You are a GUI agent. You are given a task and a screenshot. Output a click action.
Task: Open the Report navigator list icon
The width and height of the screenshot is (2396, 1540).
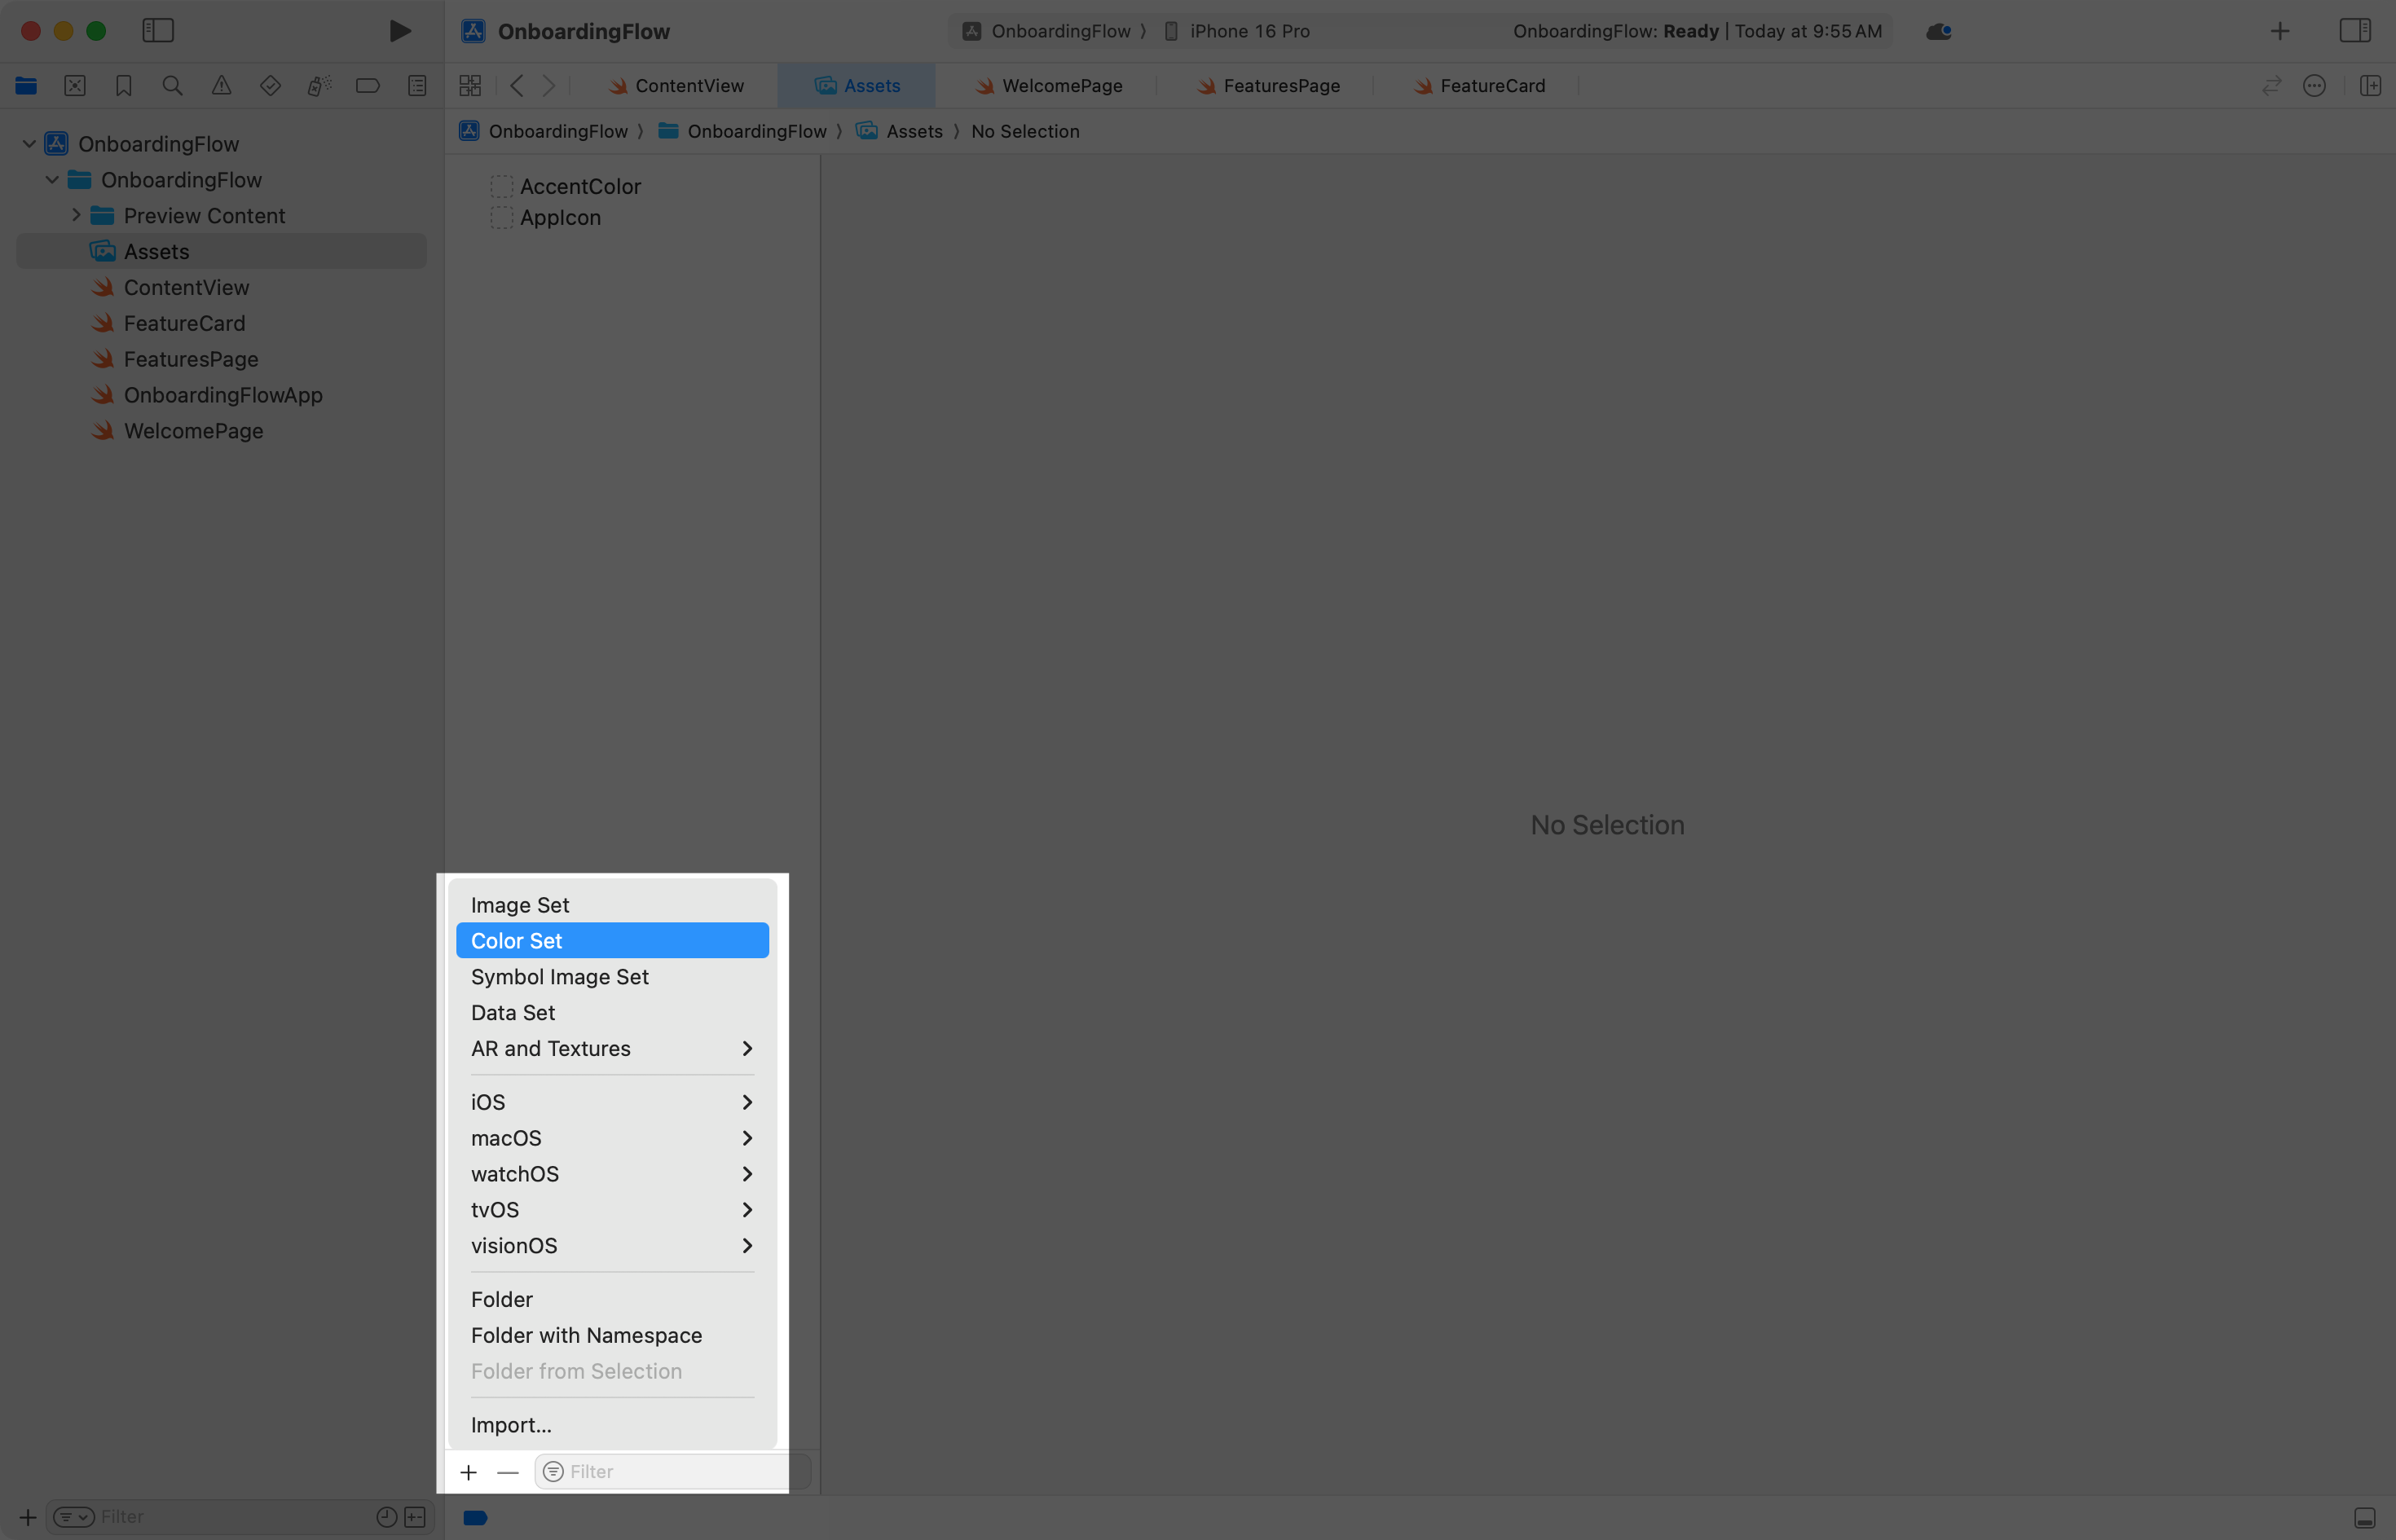point(417,85)
